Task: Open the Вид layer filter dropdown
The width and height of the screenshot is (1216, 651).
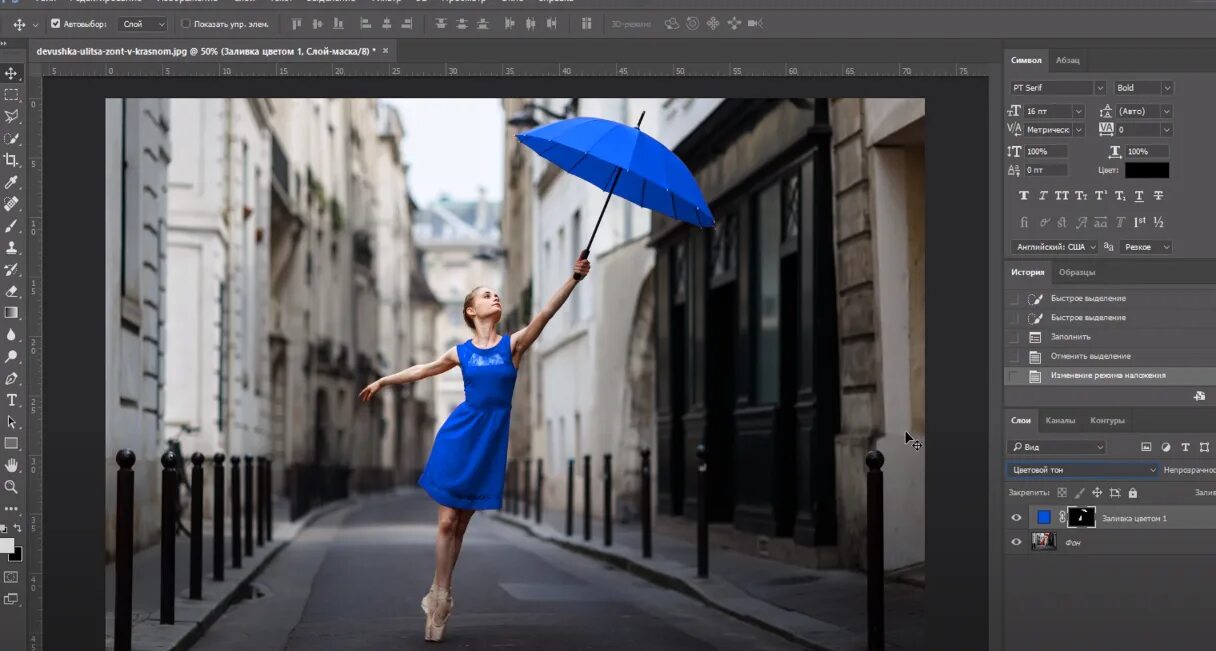Action: click(1056, 447)
